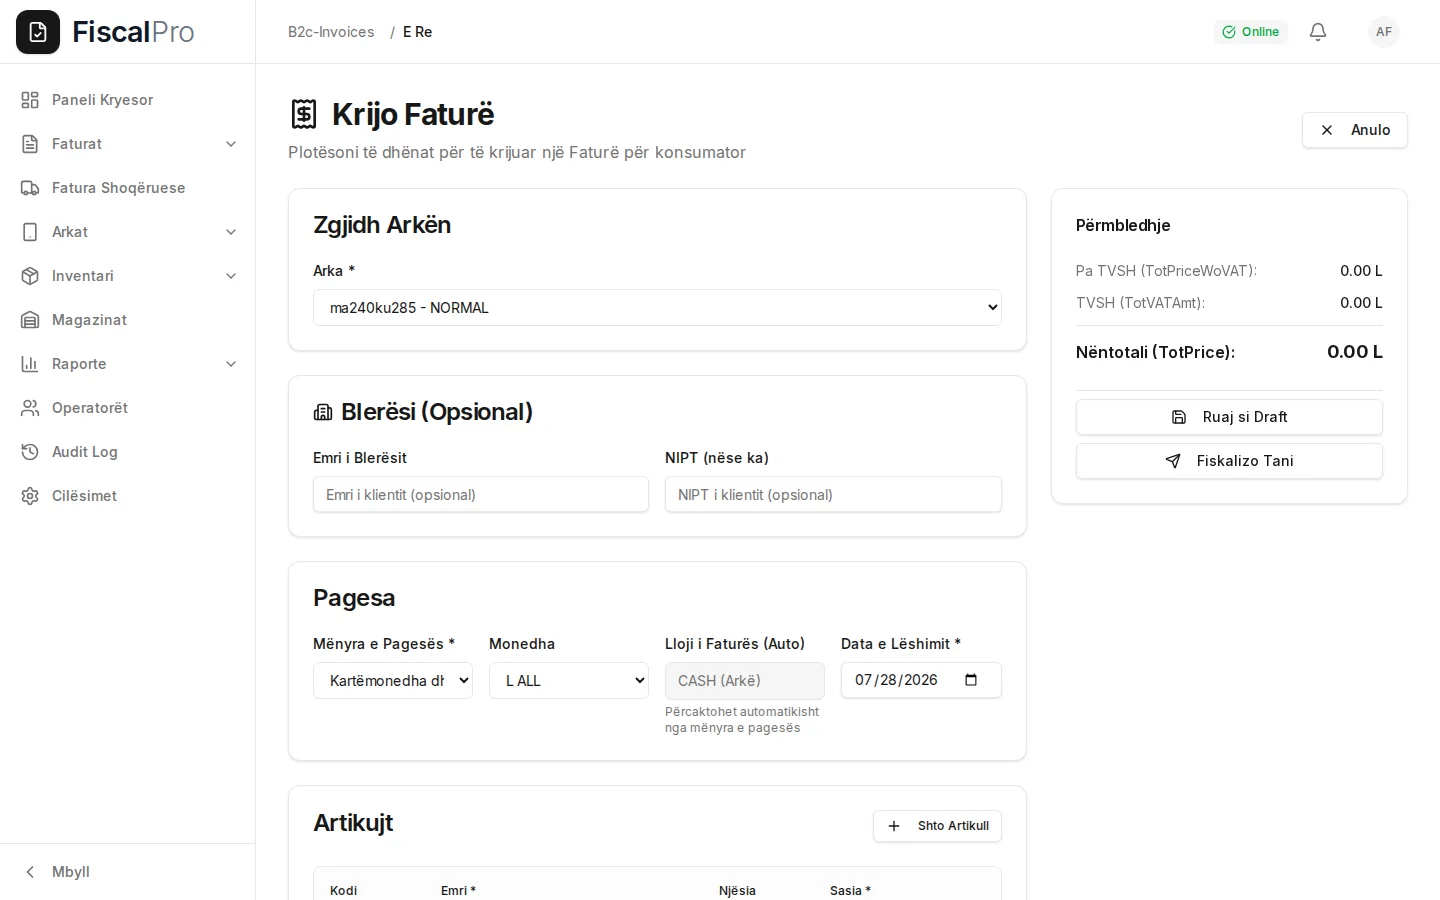Click B2c-Invoices breadcrumb link

tap(331, 32)
